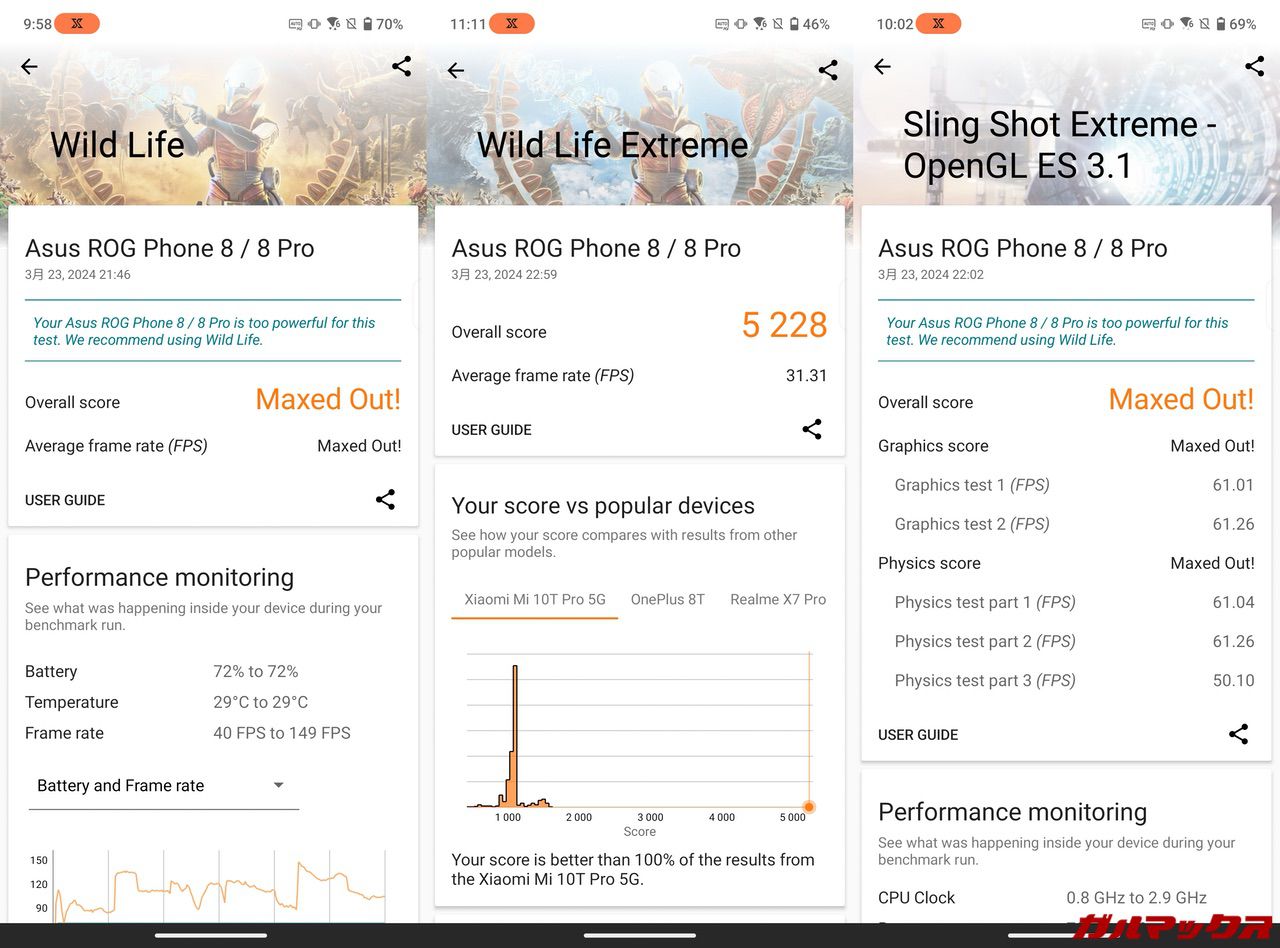
Task: Click the orange score marker on the chart
Action: coord(809,807)
